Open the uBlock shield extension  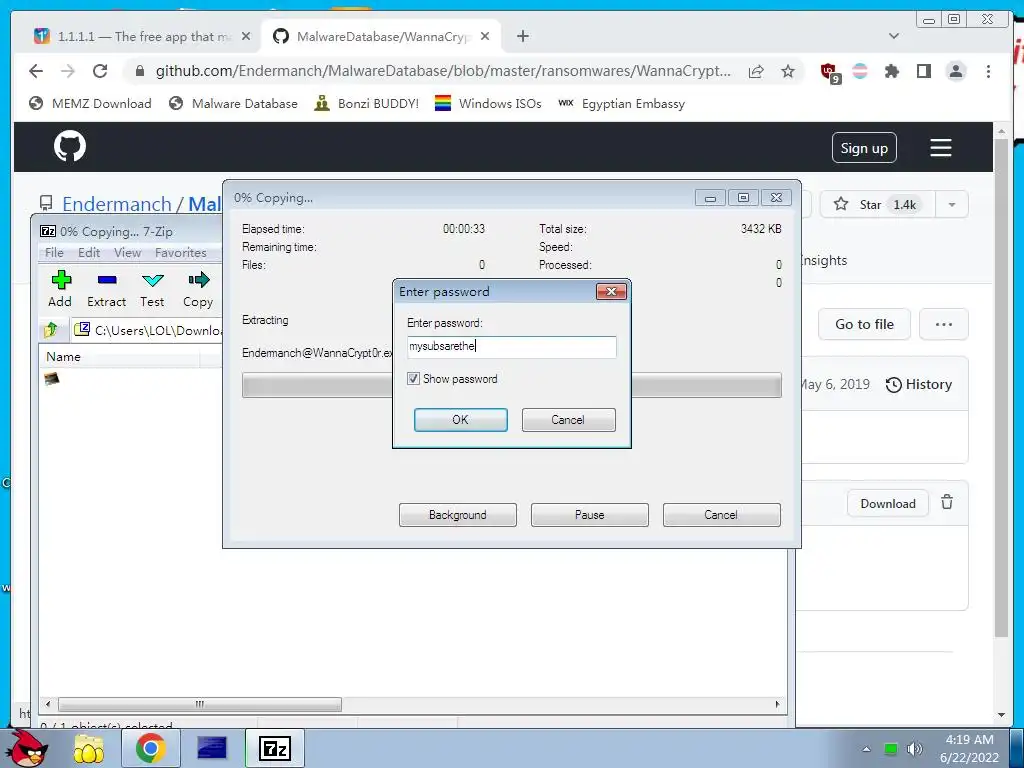click(829, 72)
